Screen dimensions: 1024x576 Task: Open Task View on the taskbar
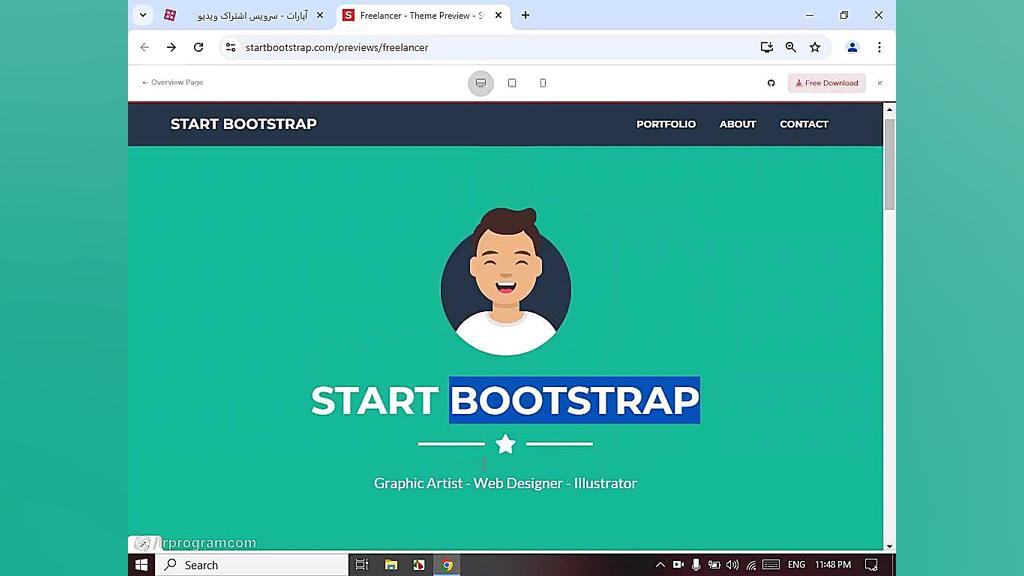[361, 565]
